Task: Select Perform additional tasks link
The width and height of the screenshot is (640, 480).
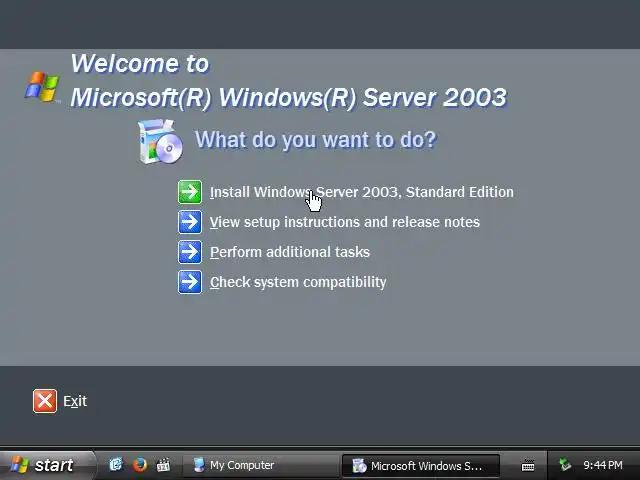Action: (290, 252)
